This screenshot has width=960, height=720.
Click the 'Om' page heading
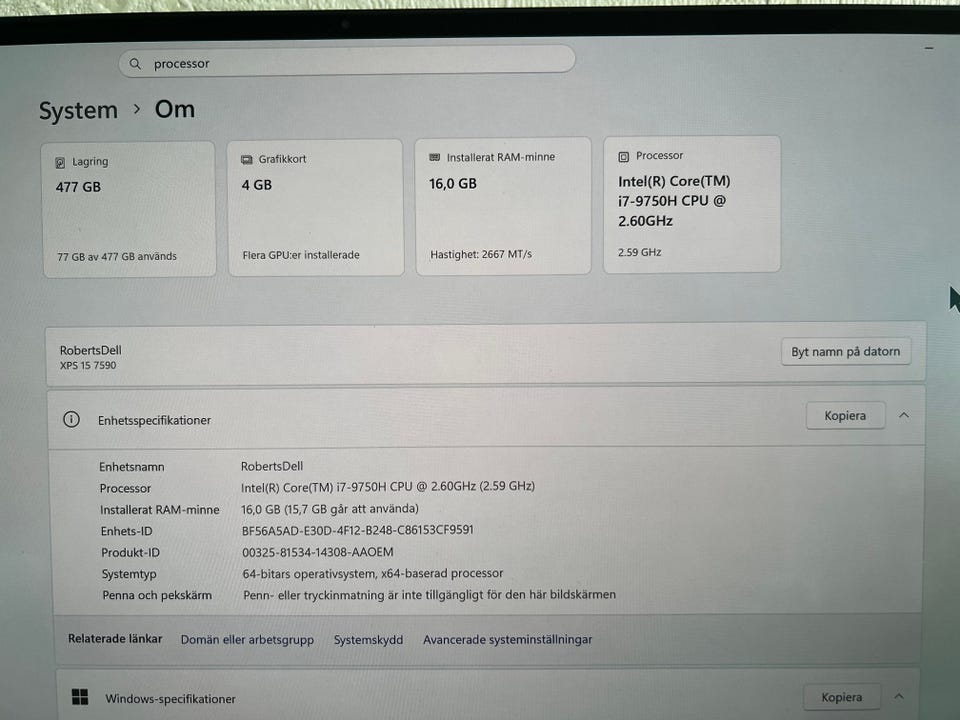pos(175,110)
